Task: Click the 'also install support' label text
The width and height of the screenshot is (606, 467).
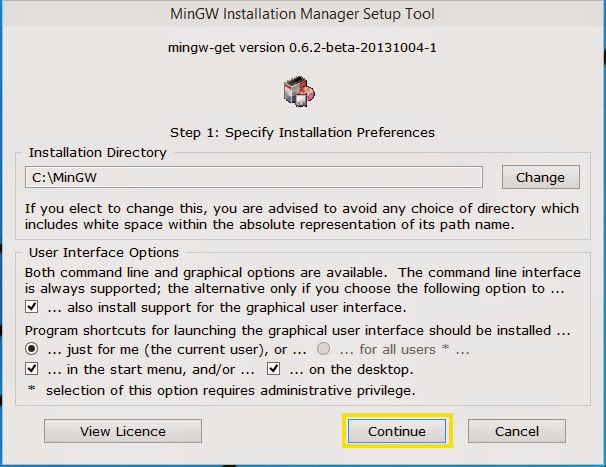Action: tap(227, 308)
